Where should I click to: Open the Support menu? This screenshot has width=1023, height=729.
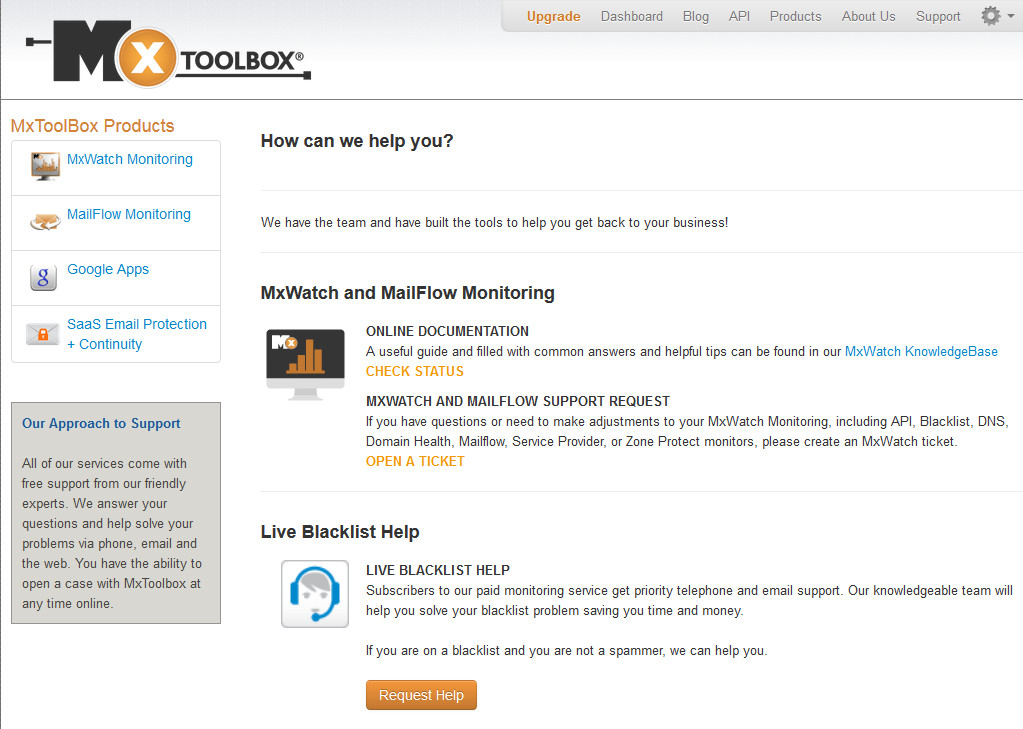click(x=937, y=16)
